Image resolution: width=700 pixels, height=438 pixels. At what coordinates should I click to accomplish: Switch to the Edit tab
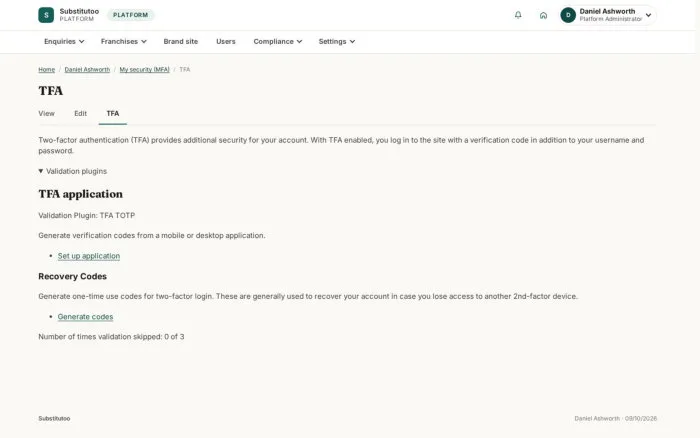coord(80,113)
